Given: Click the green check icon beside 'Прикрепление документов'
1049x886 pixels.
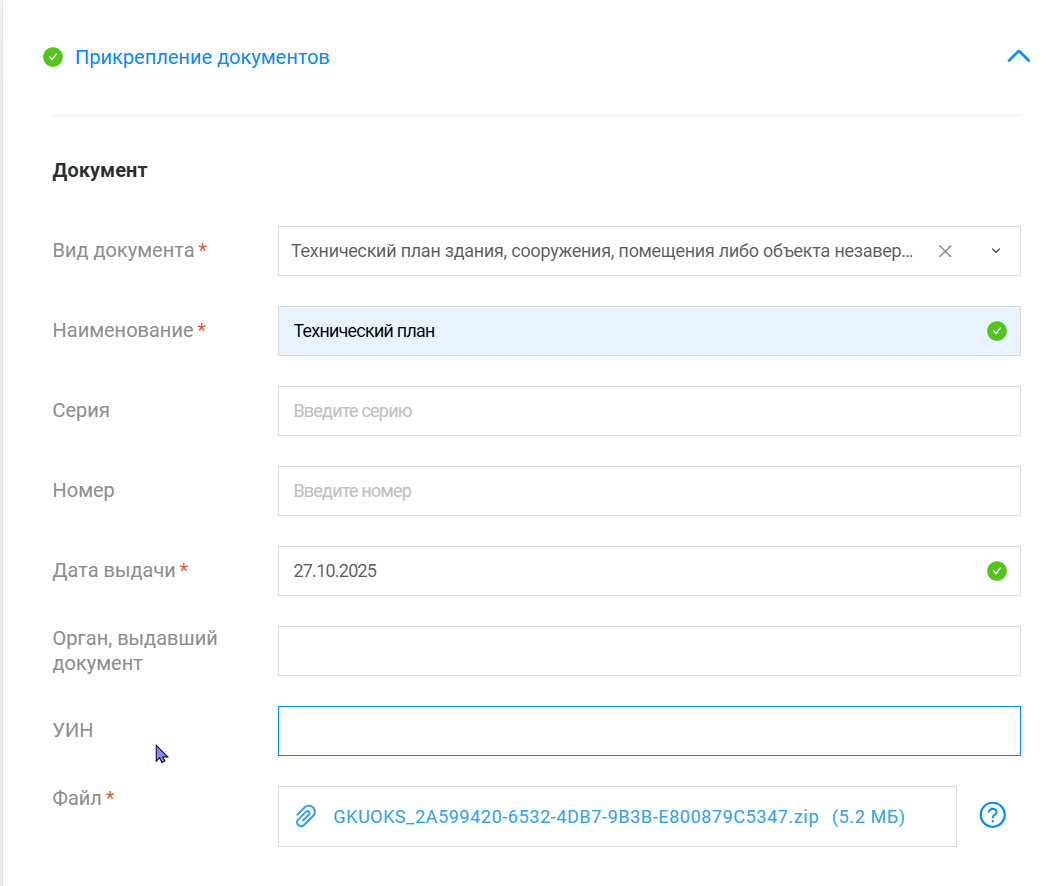Looking at the screenshot, I should coord(53,57).
